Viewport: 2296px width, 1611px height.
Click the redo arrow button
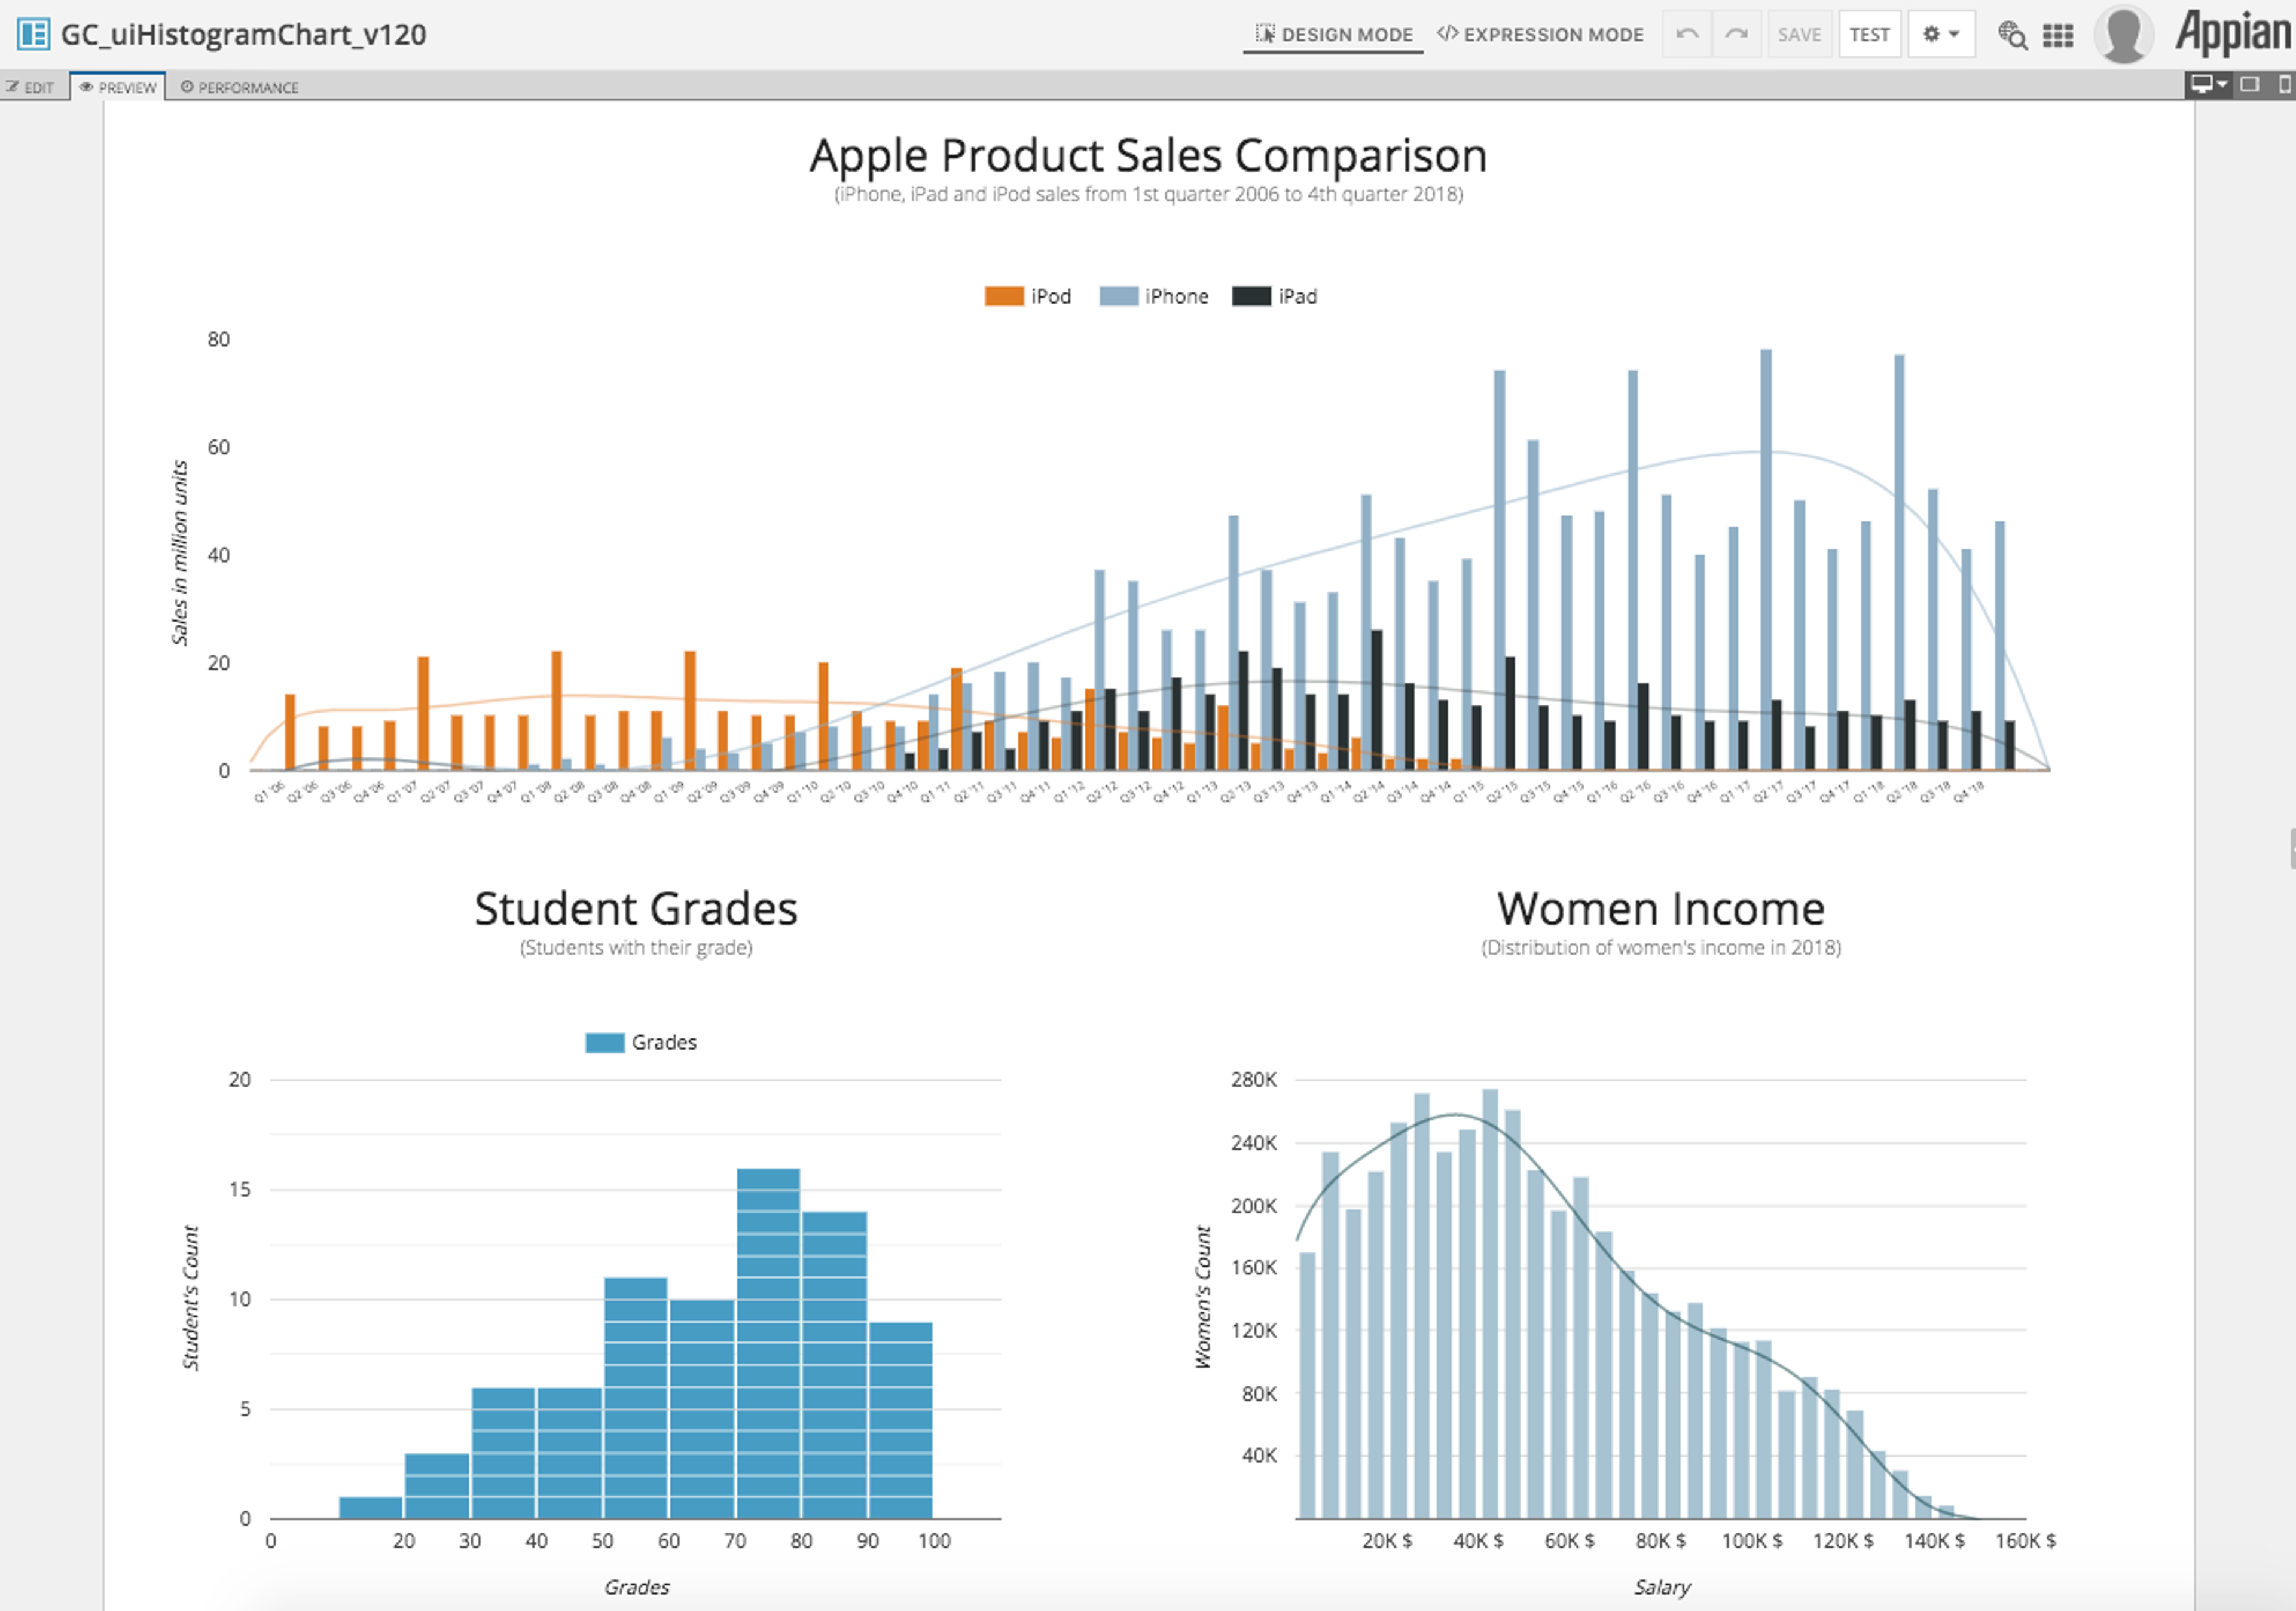click(1737, 35)
